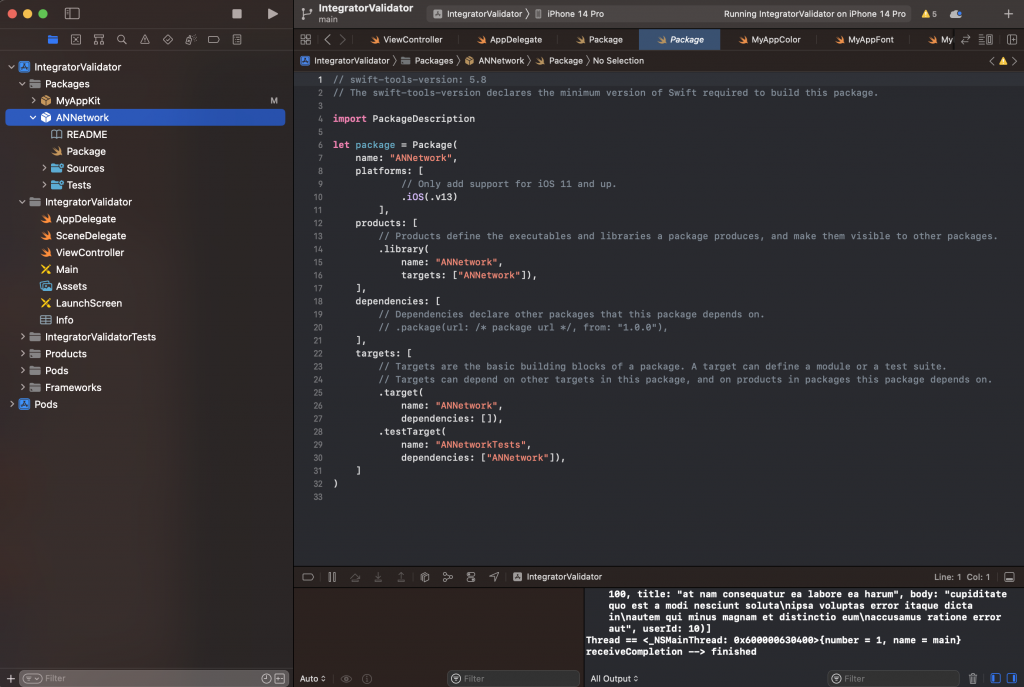Screen dimensions: 1024x687
Task: Switch to the AppDelegate tab
Action: pyautogui.click(x=509, y=40)
